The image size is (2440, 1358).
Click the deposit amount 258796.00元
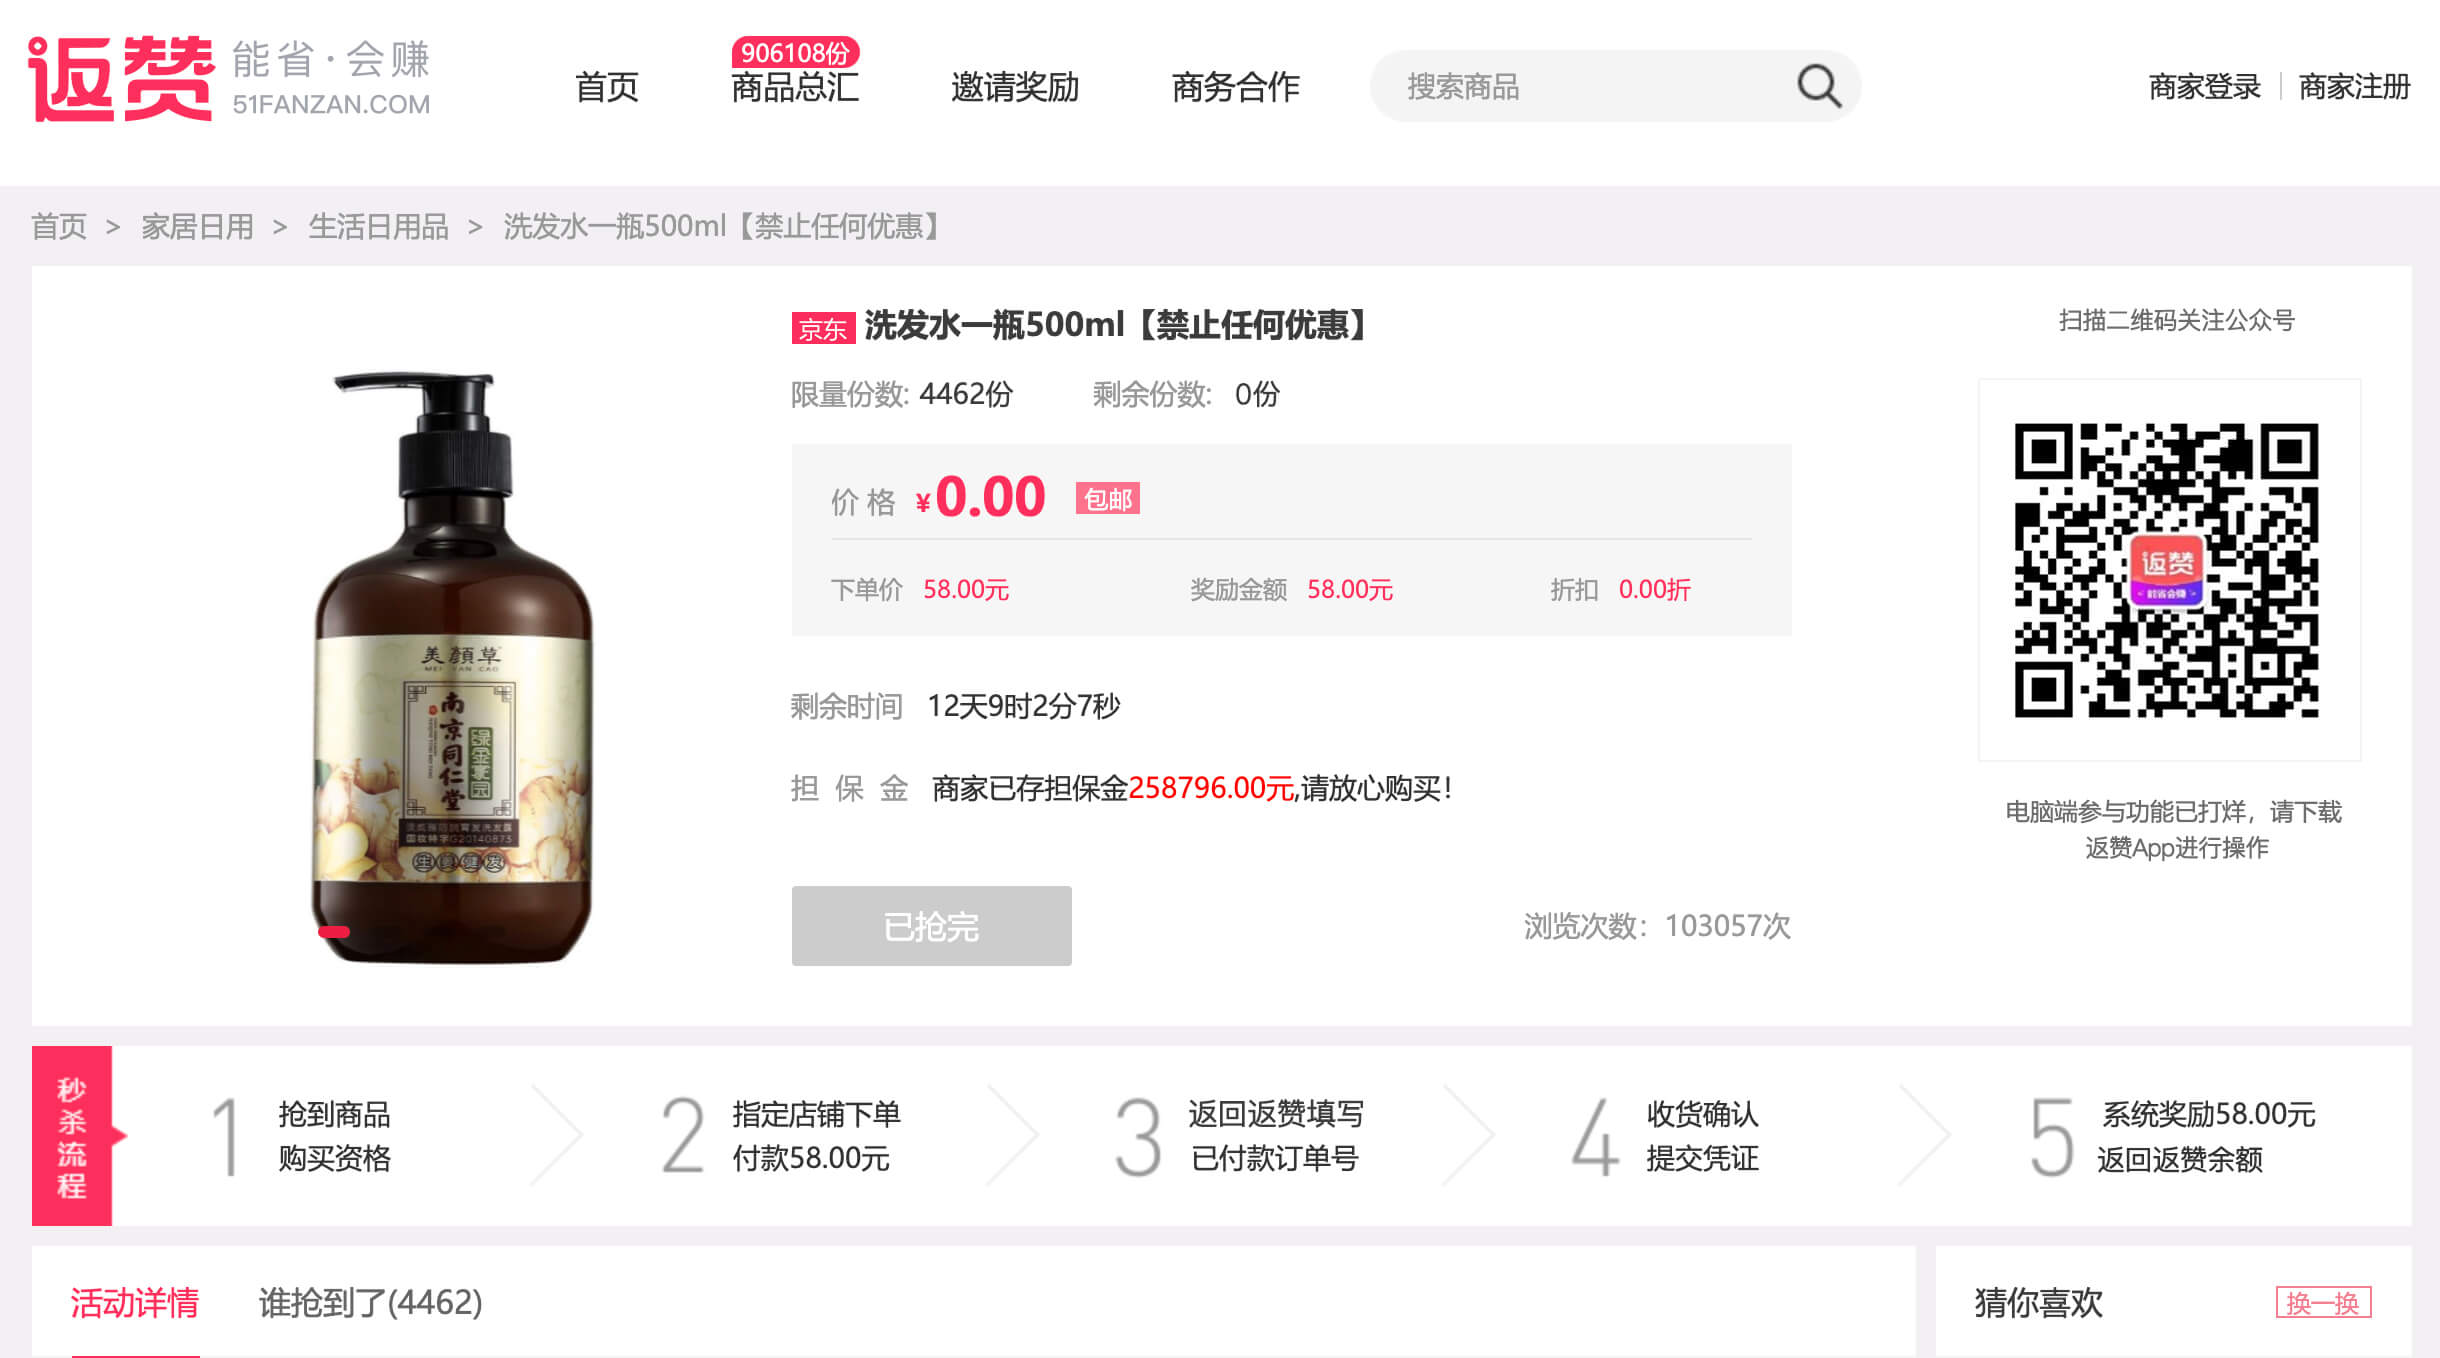[1211, 789]
